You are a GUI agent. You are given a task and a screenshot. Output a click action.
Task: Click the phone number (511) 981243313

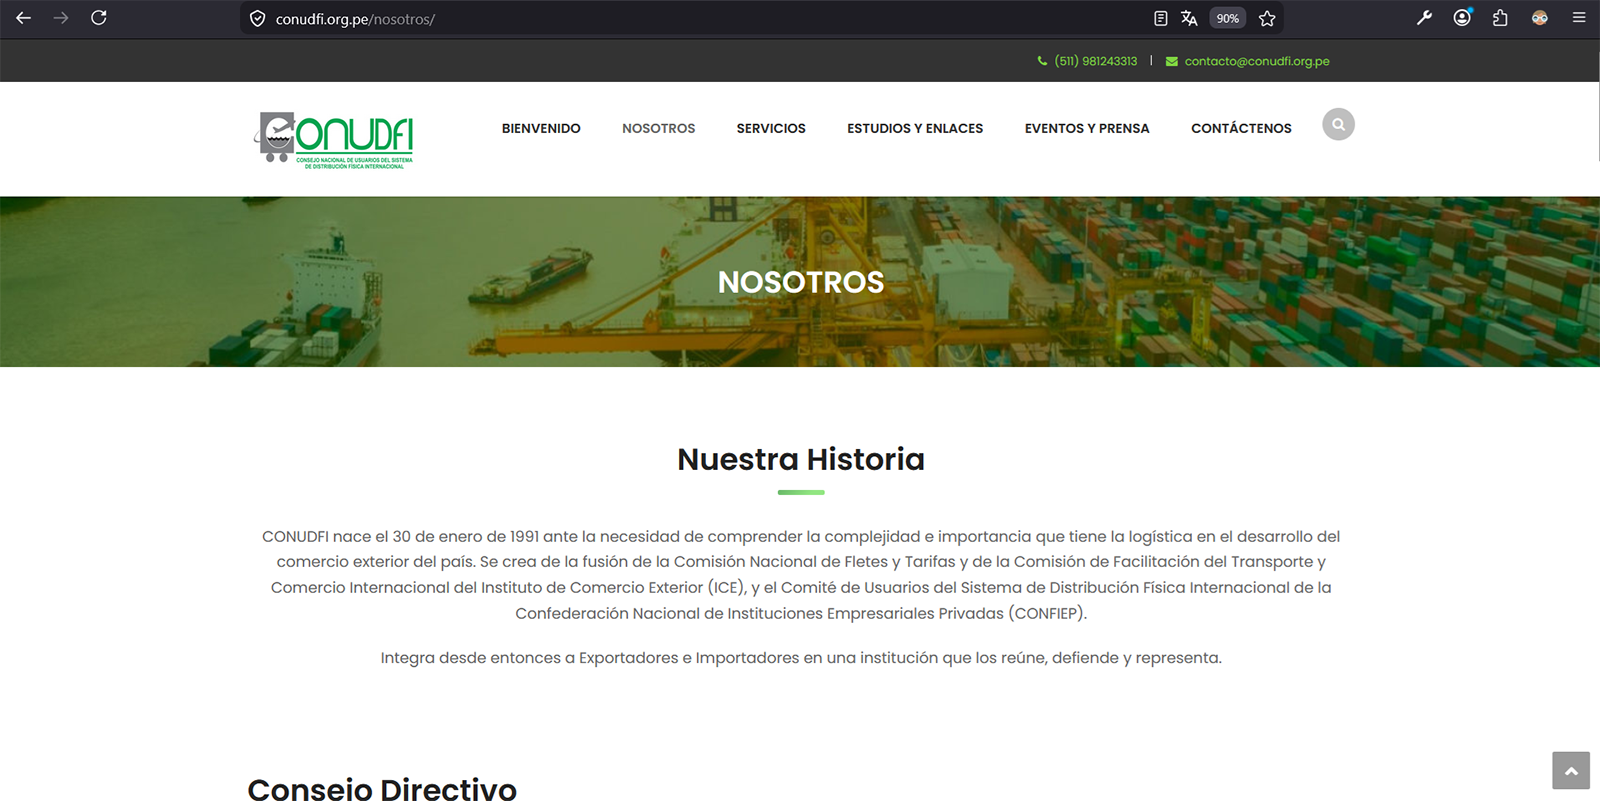click(x=1096, y=61)
